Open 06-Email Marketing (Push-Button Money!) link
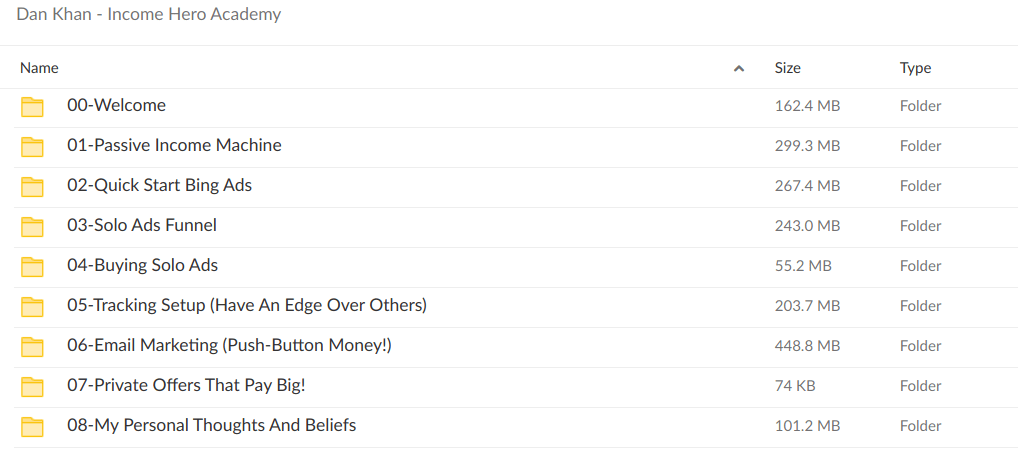 pos(229,345)
